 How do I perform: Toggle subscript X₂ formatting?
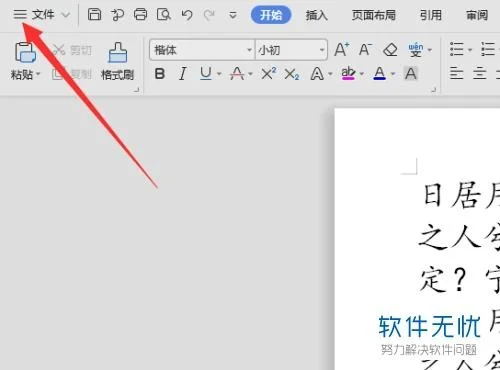(x=292, y=74)
